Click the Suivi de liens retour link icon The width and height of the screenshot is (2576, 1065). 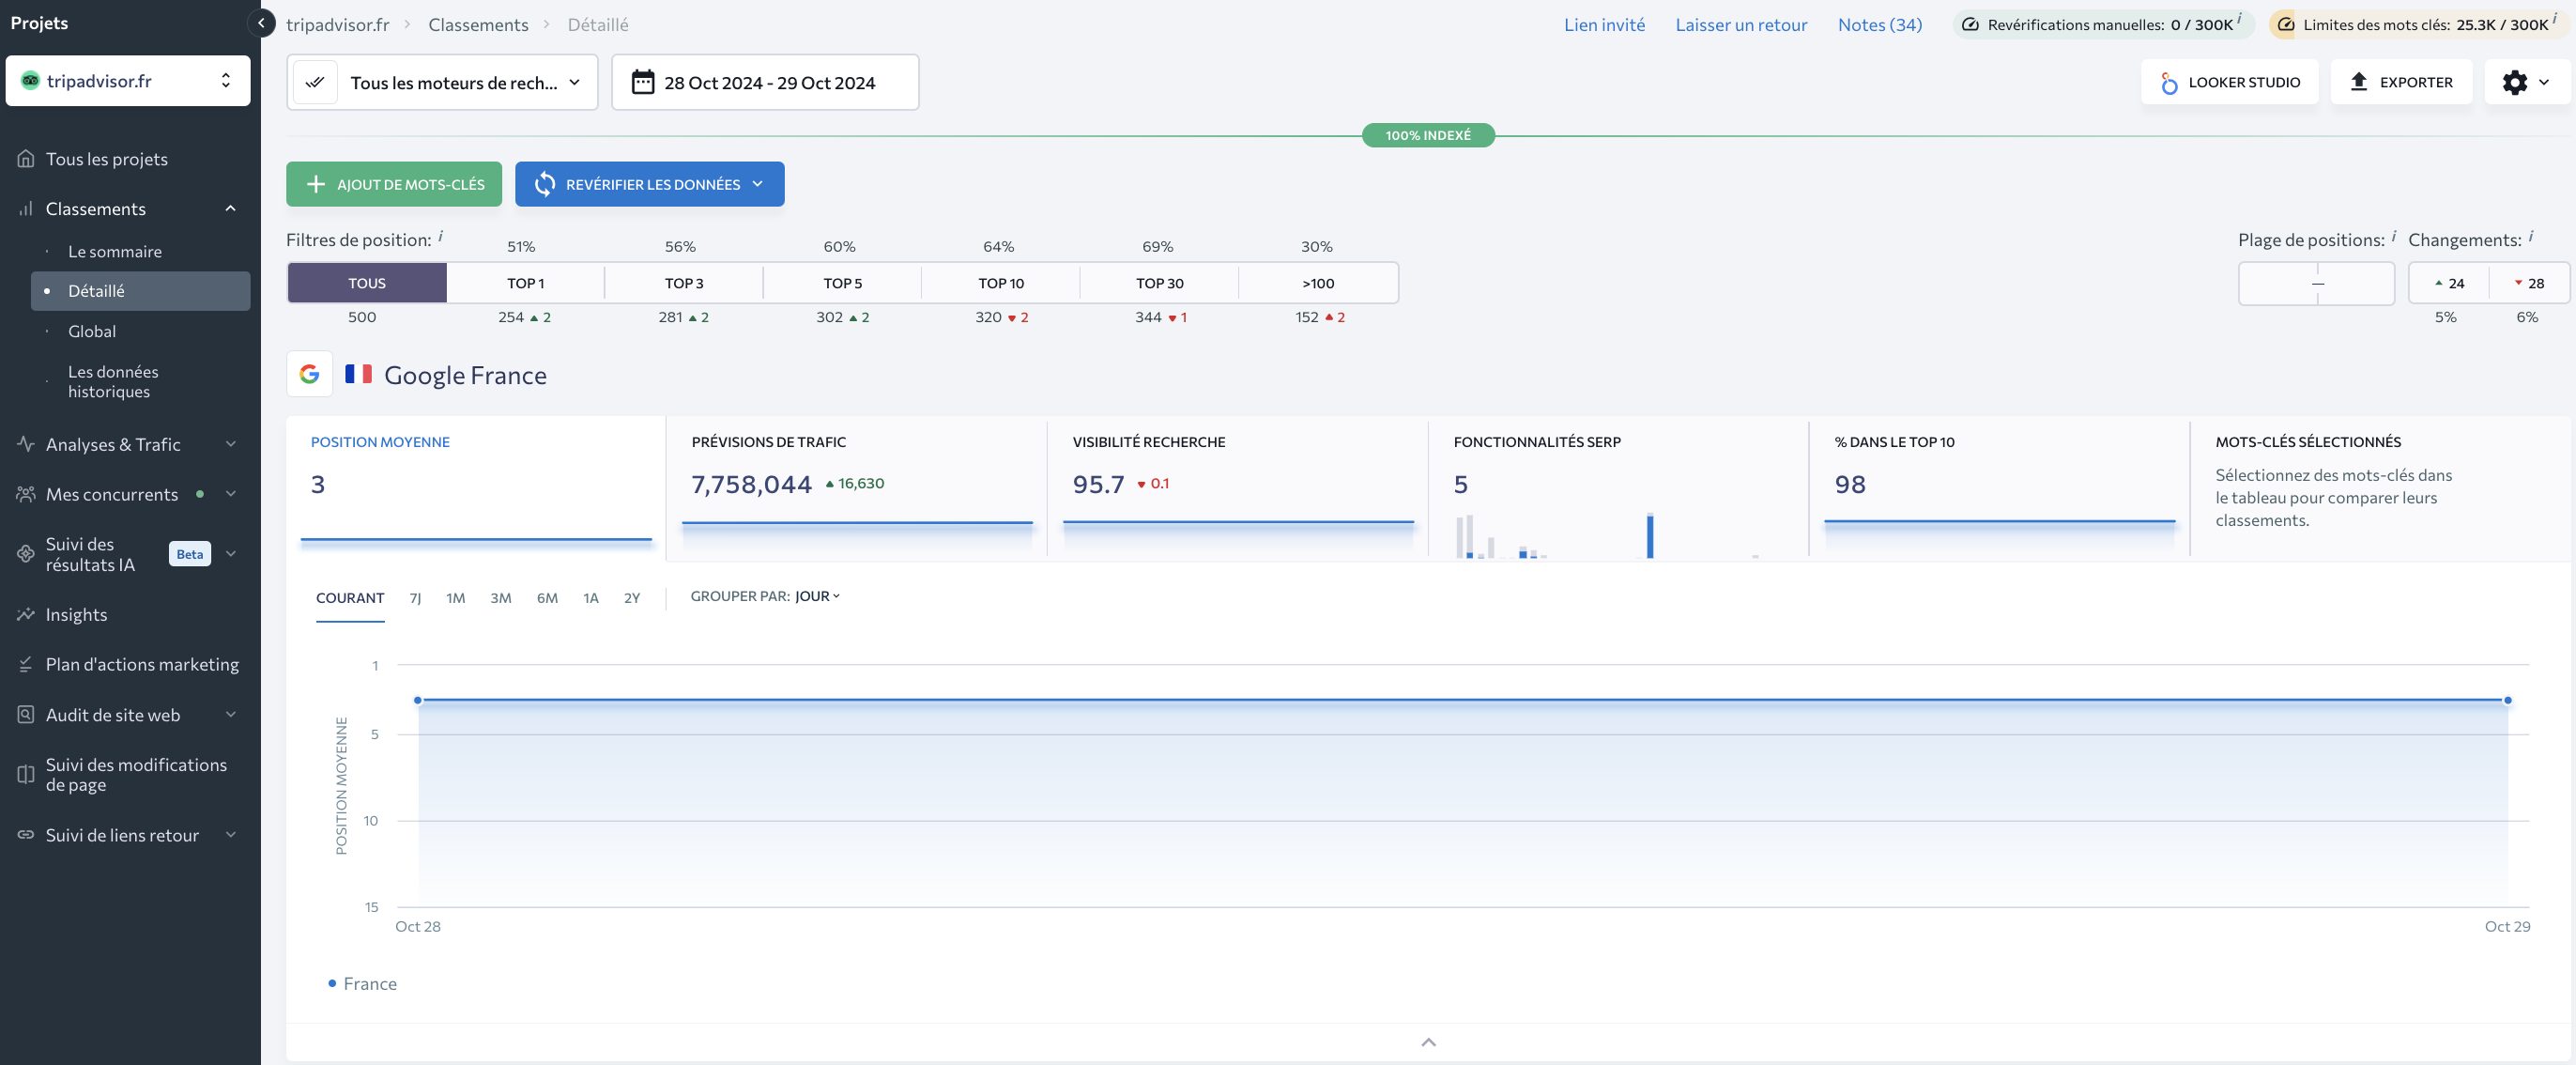[x=26, y=834]
